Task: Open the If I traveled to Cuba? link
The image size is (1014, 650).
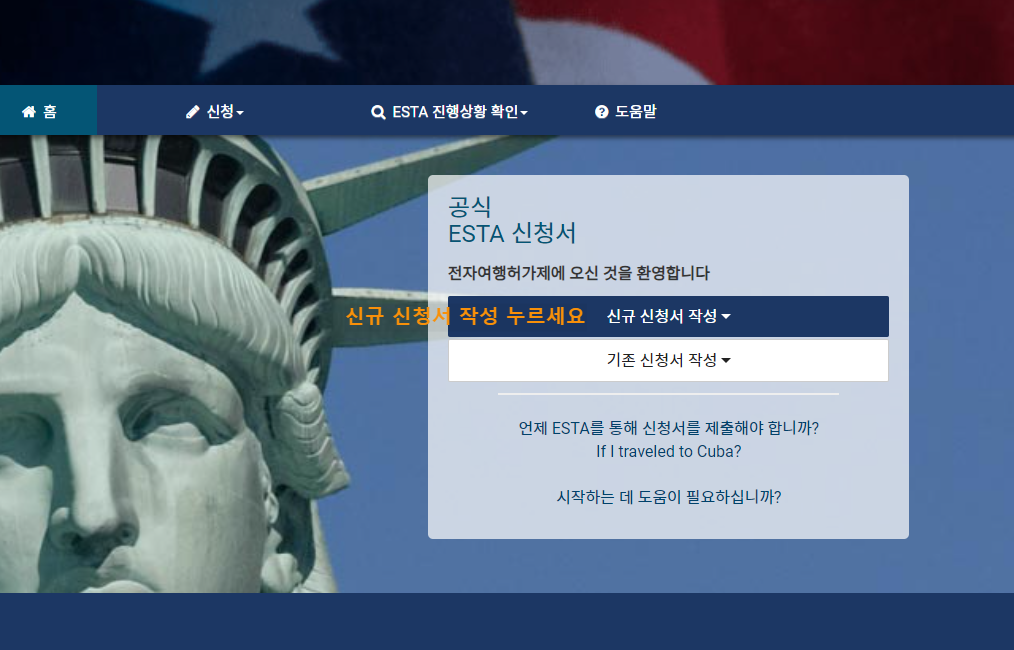Action: click(669, 451)
